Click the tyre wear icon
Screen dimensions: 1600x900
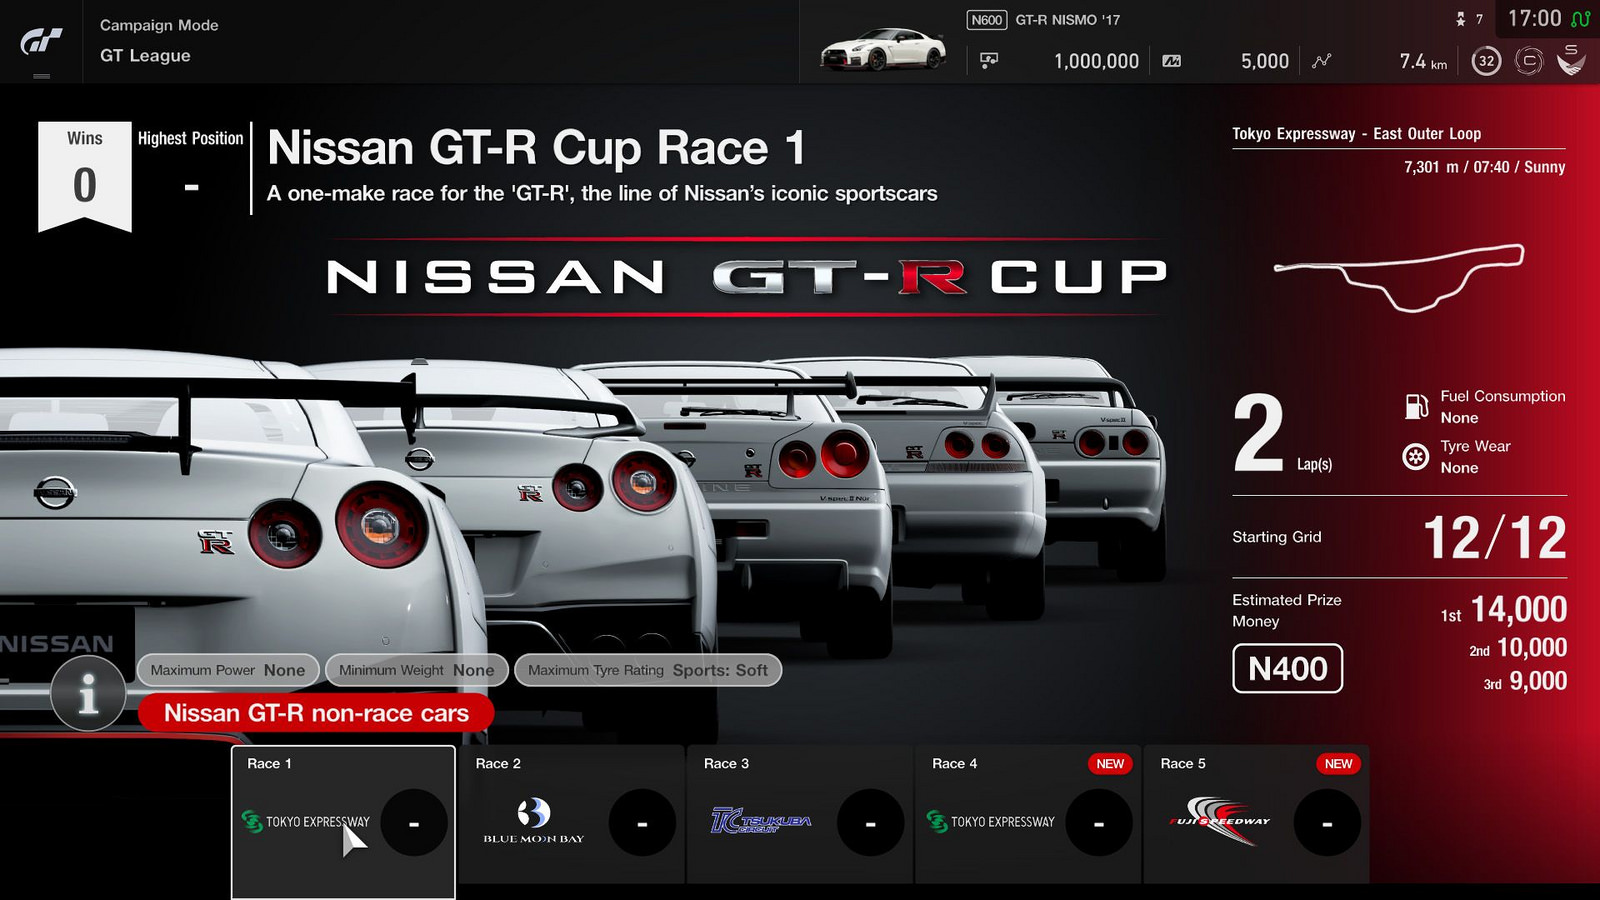[x=1416, y=456]
